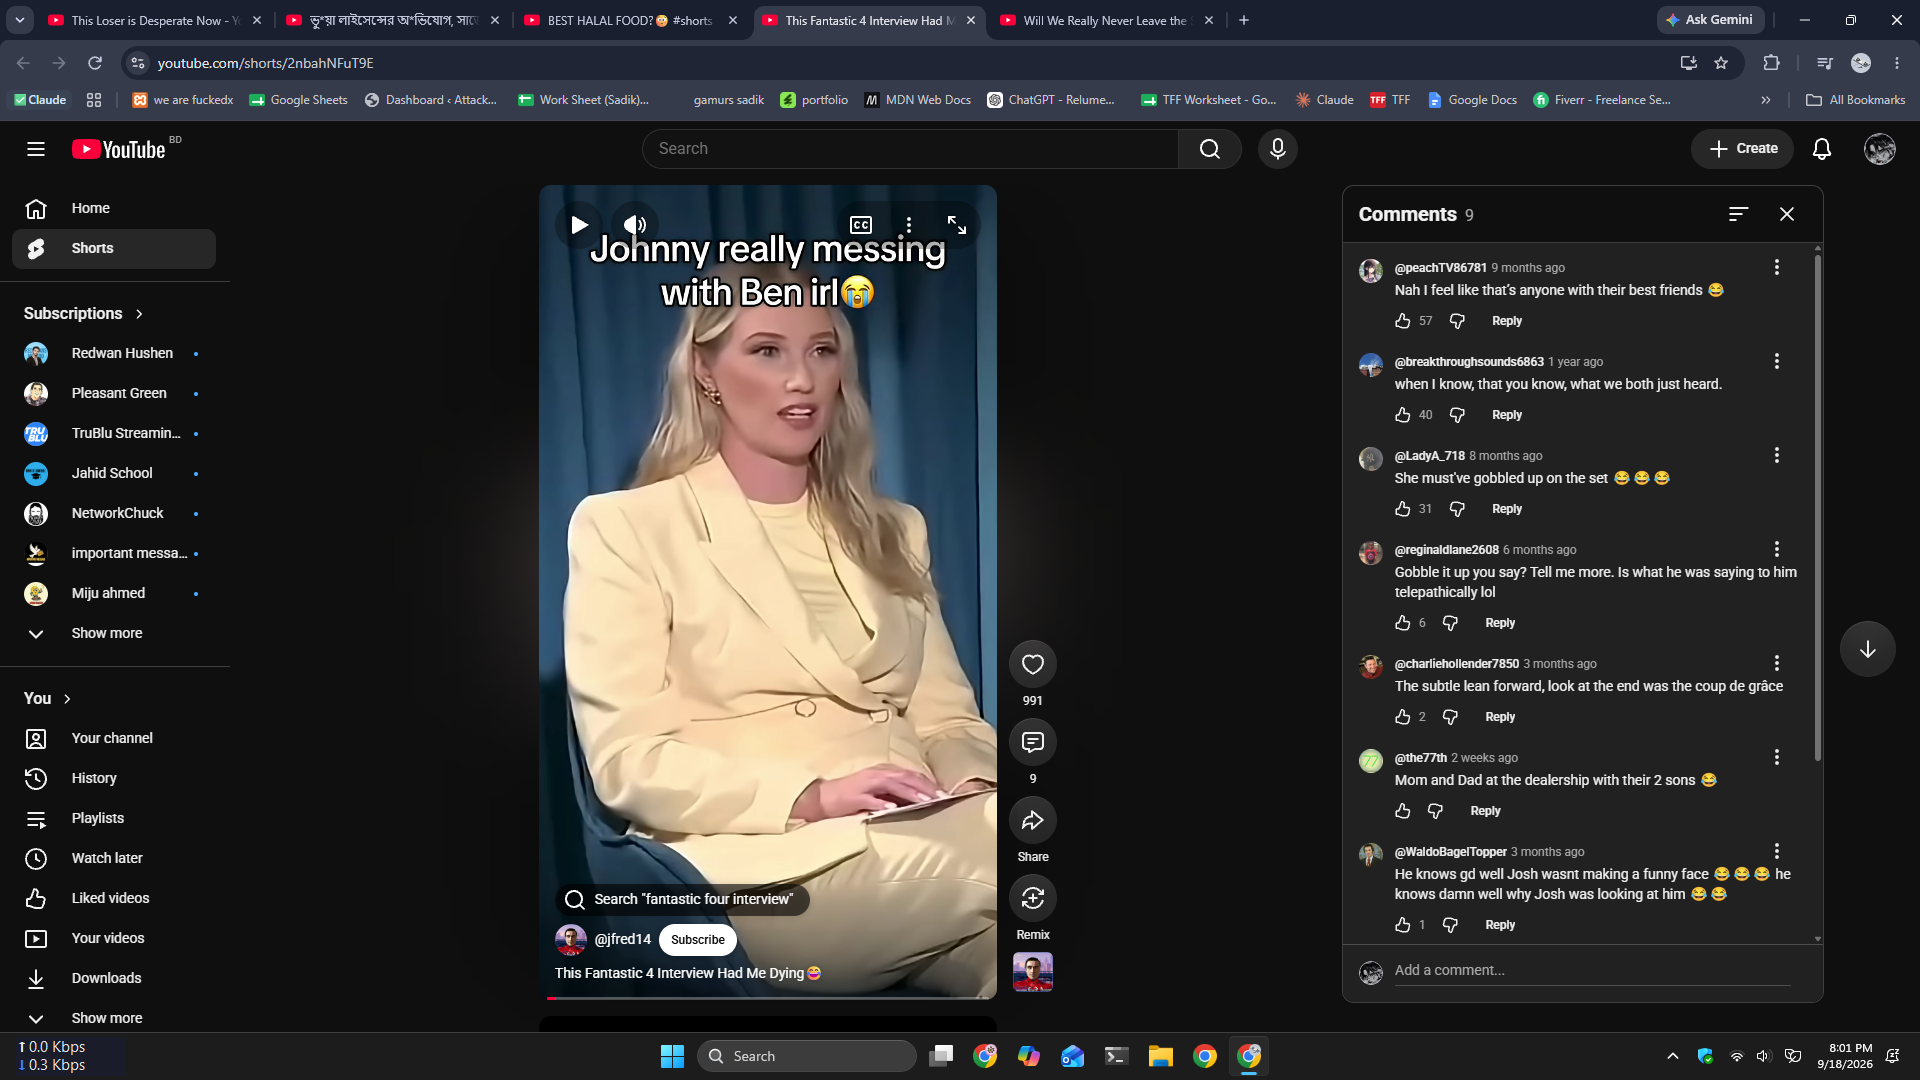Thumbs up the @peachTV86781 comment
Image resolution: width=1920 pixels, height=1080 pixels.
1403,321
